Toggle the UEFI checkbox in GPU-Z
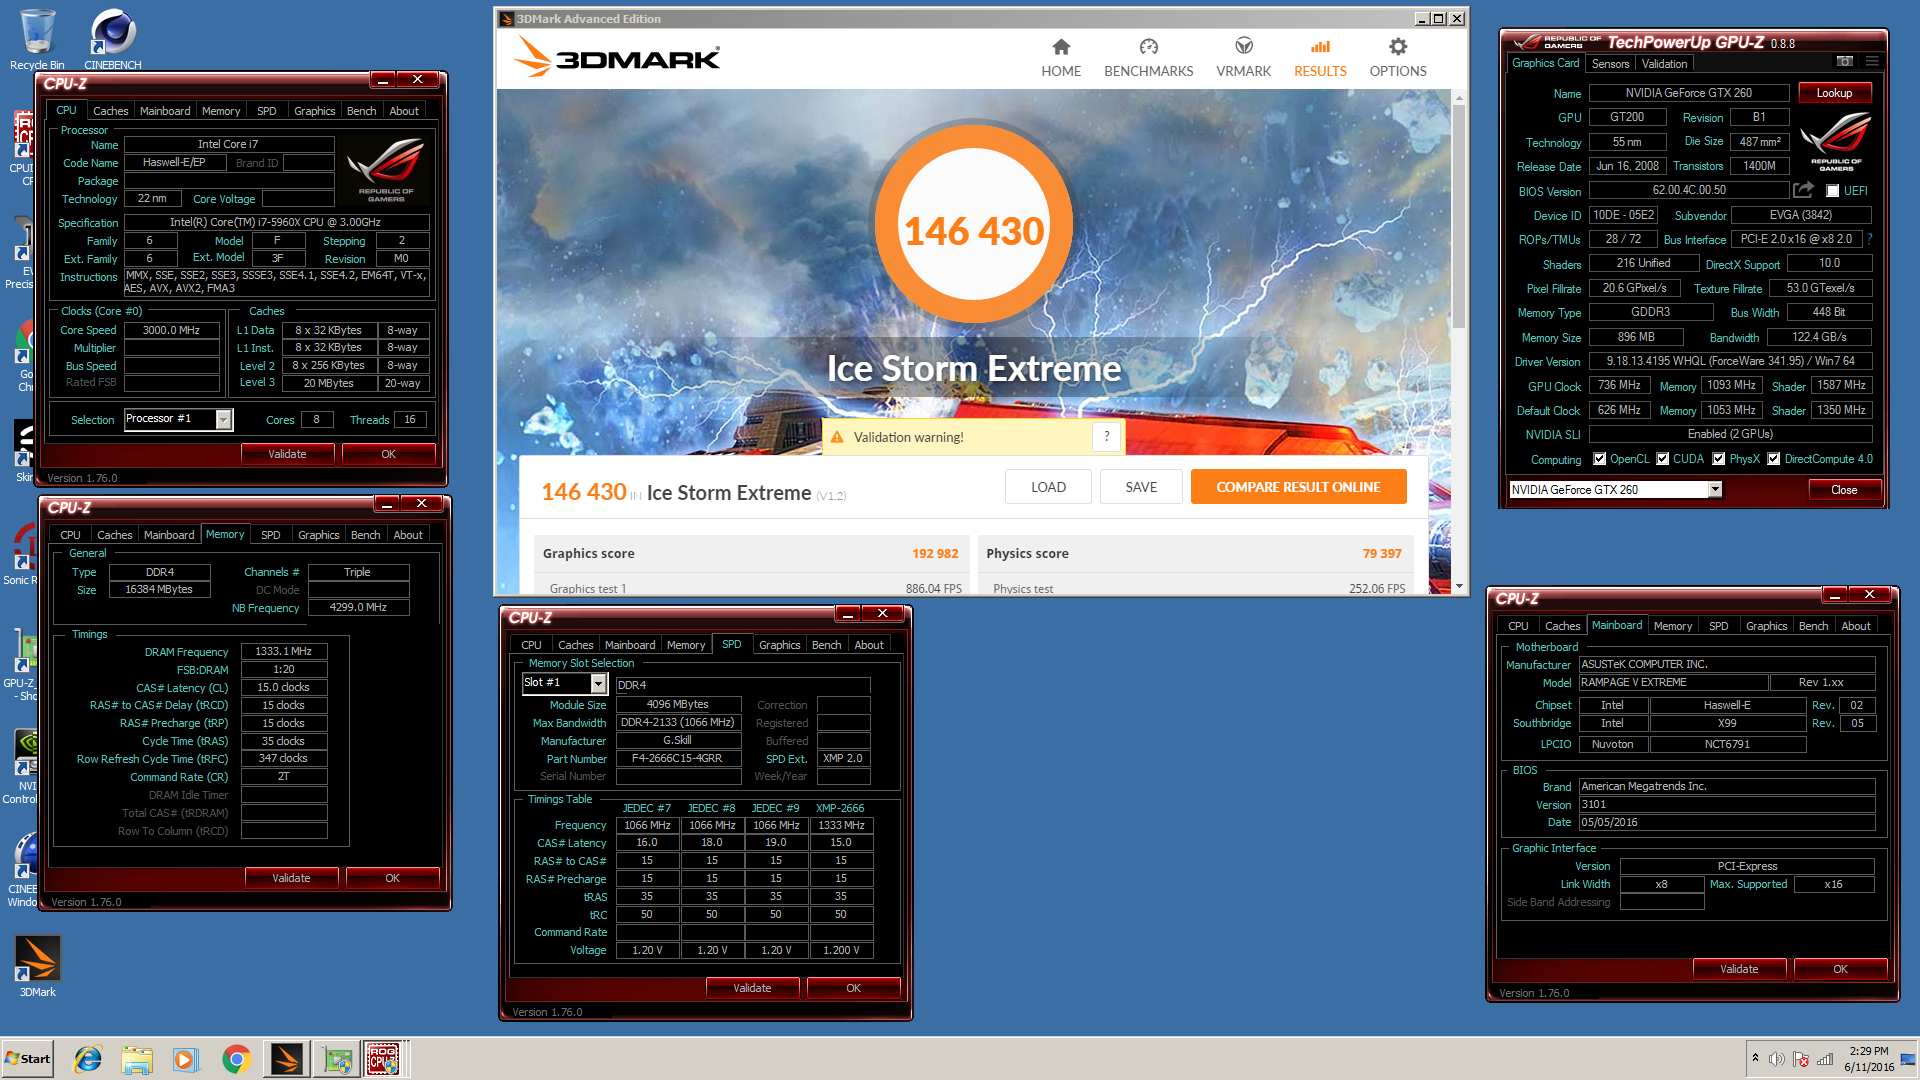The width and height of the screenshot is (1920, 1080). point(1833,191)
